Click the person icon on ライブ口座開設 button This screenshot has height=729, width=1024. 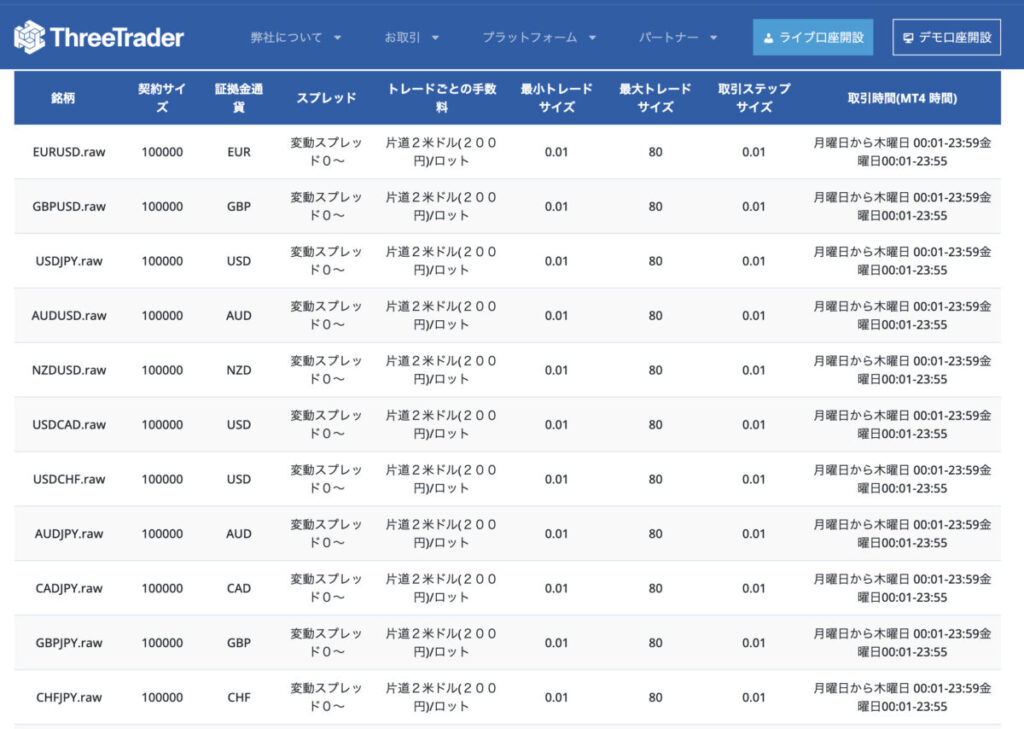coord(766,35)
